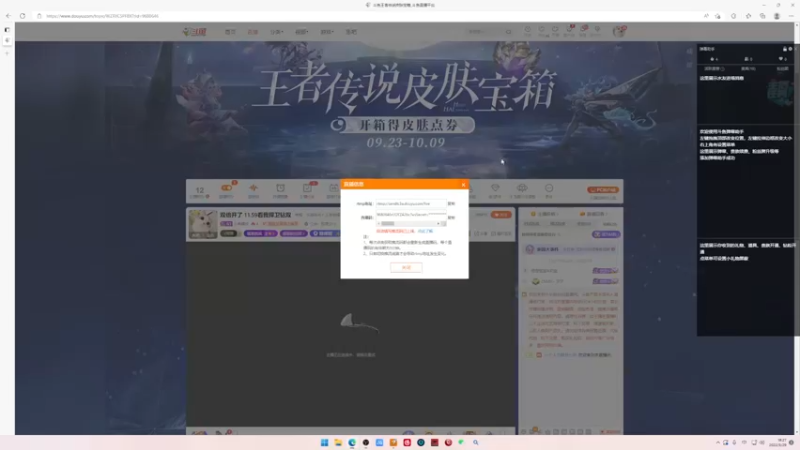Click the orange waveform icon in streamer toolbar
The height and width of the screenshot is (450, 800).
click(x=254, y=190)
